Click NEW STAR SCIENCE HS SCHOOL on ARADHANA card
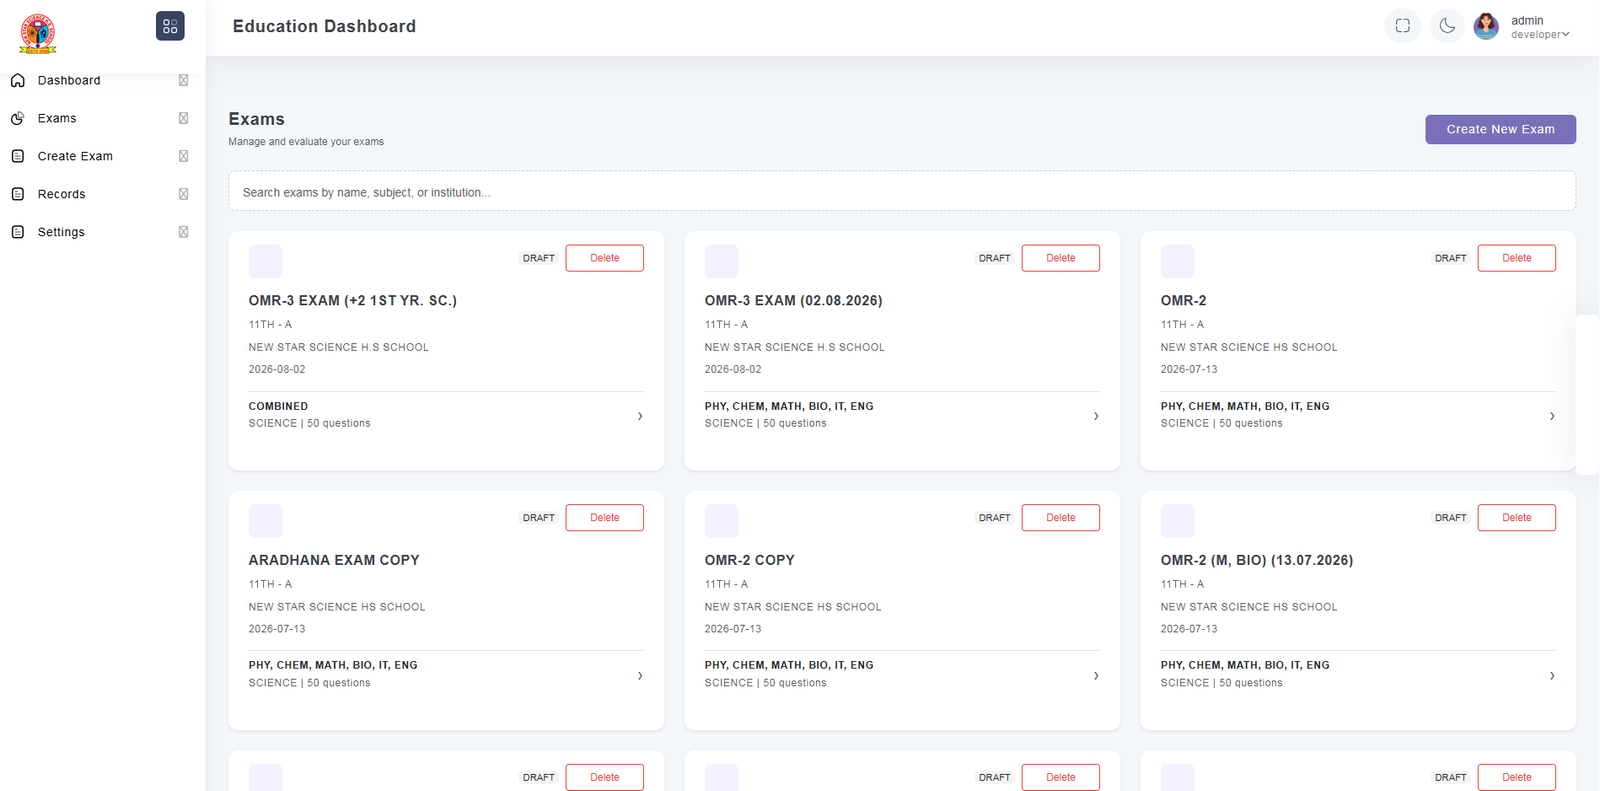The image size is (1600, 791). (x=337, y=607)
